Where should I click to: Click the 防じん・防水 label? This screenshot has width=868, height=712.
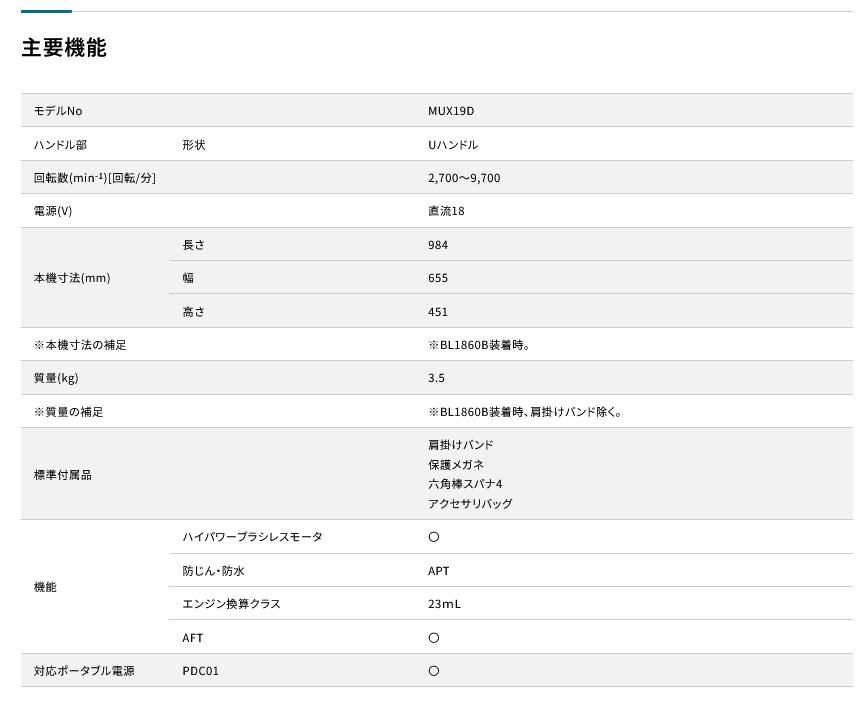coord(213,571)
